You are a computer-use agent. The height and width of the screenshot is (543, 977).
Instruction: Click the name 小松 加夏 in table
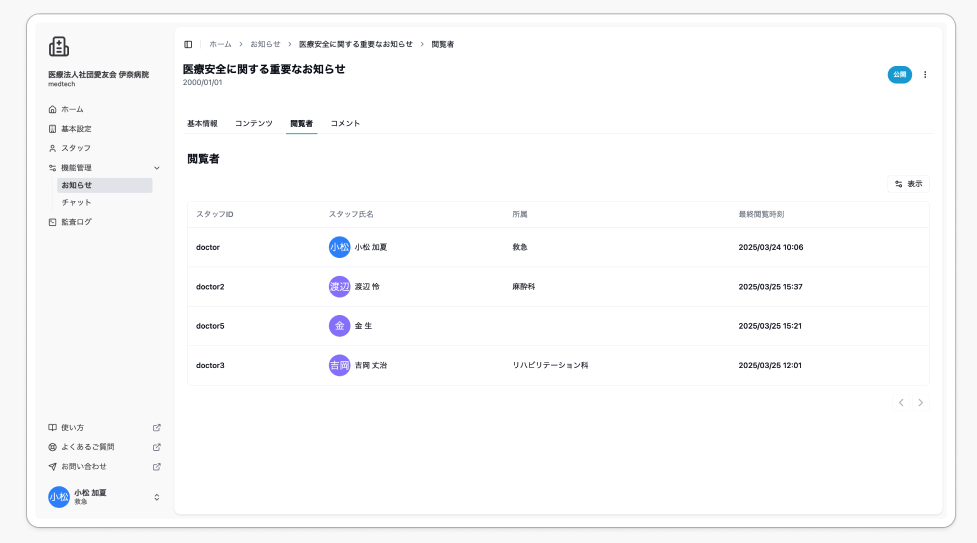point(371,247)
